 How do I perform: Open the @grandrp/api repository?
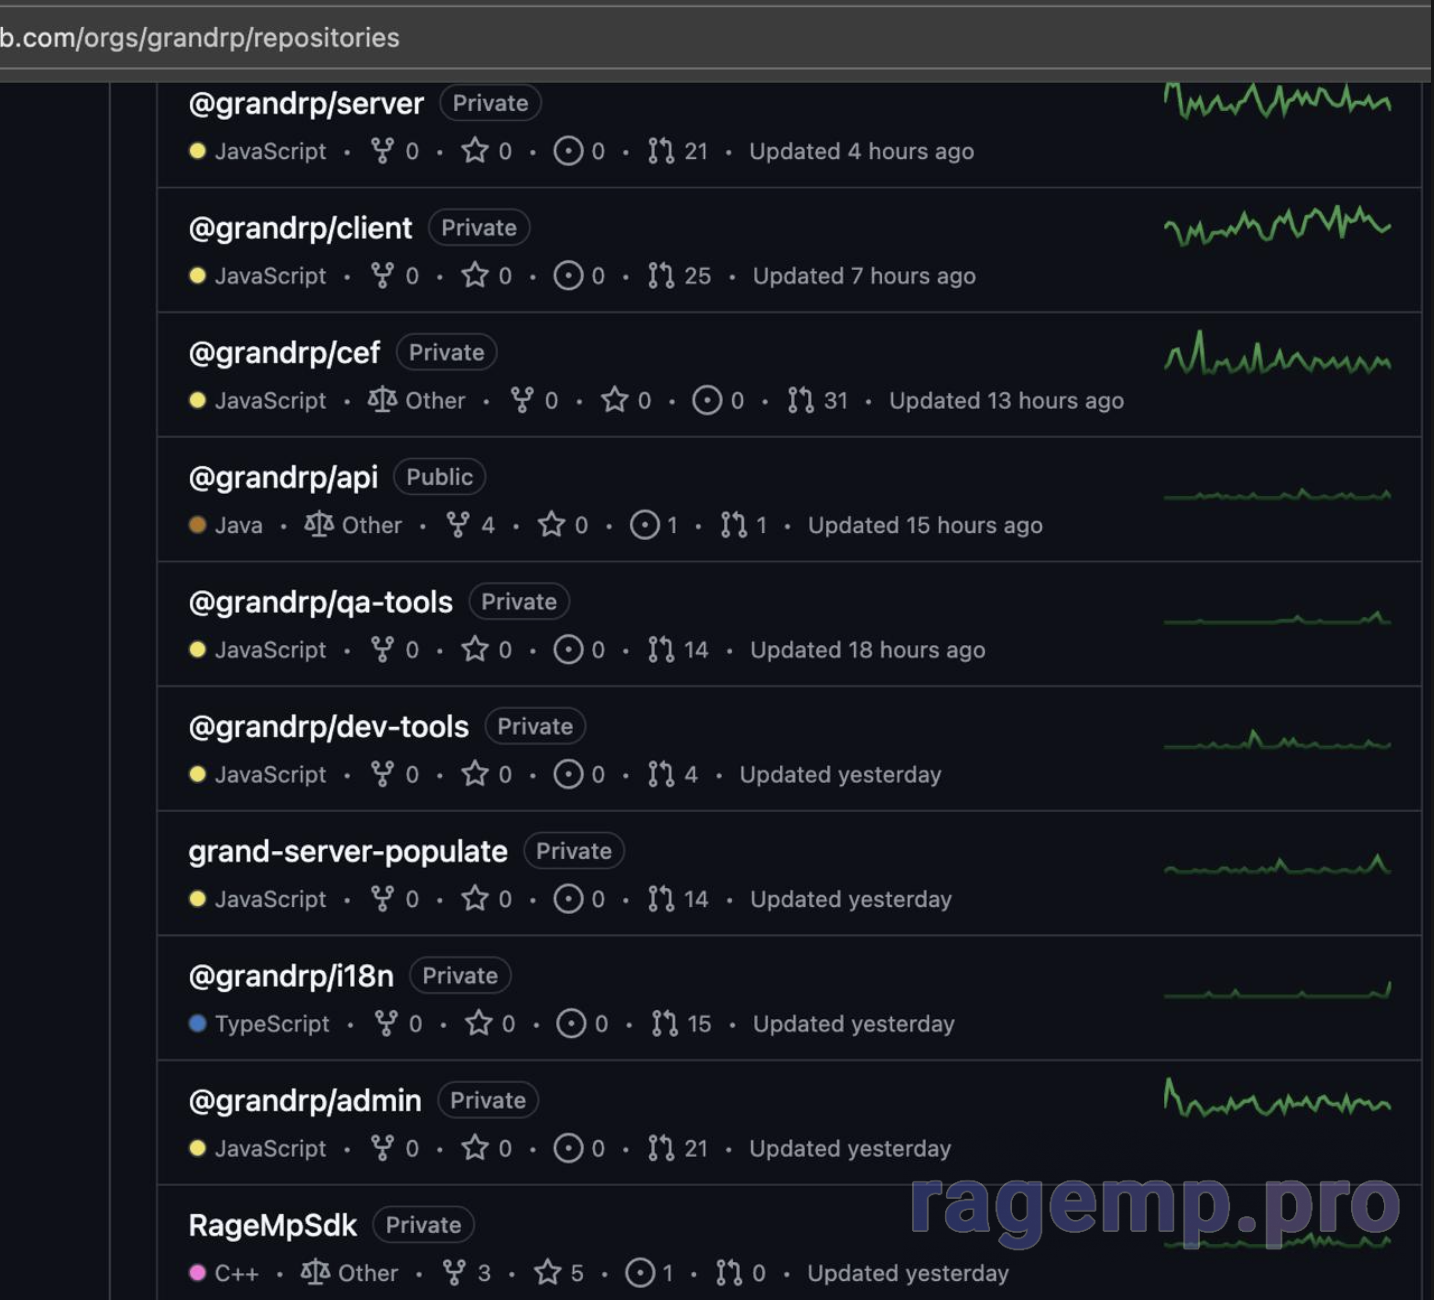pyautogui.click(x=283, y=478)
